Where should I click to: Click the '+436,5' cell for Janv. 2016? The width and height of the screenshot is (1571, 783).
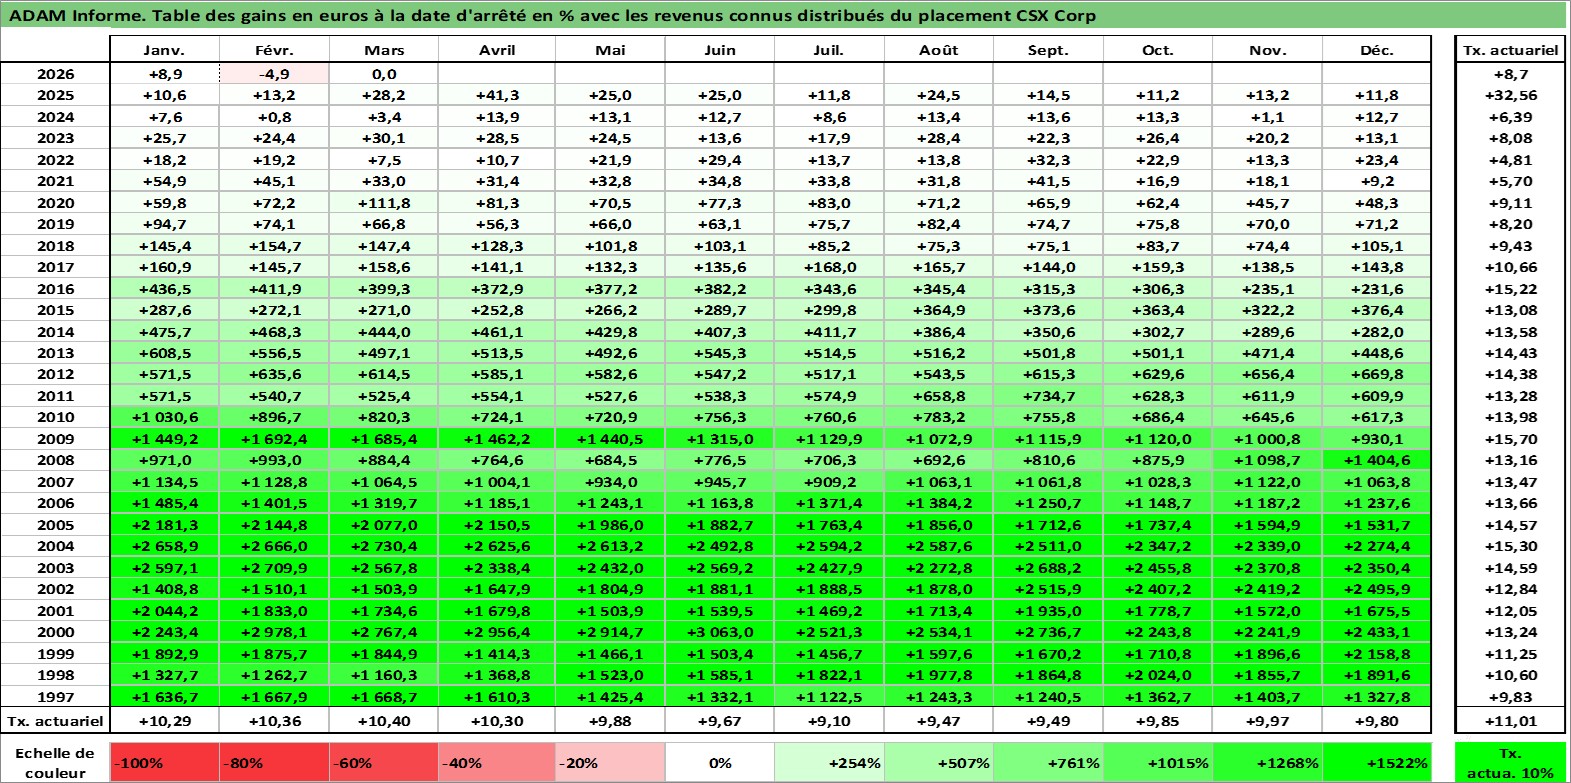click(x=164, y=289)
